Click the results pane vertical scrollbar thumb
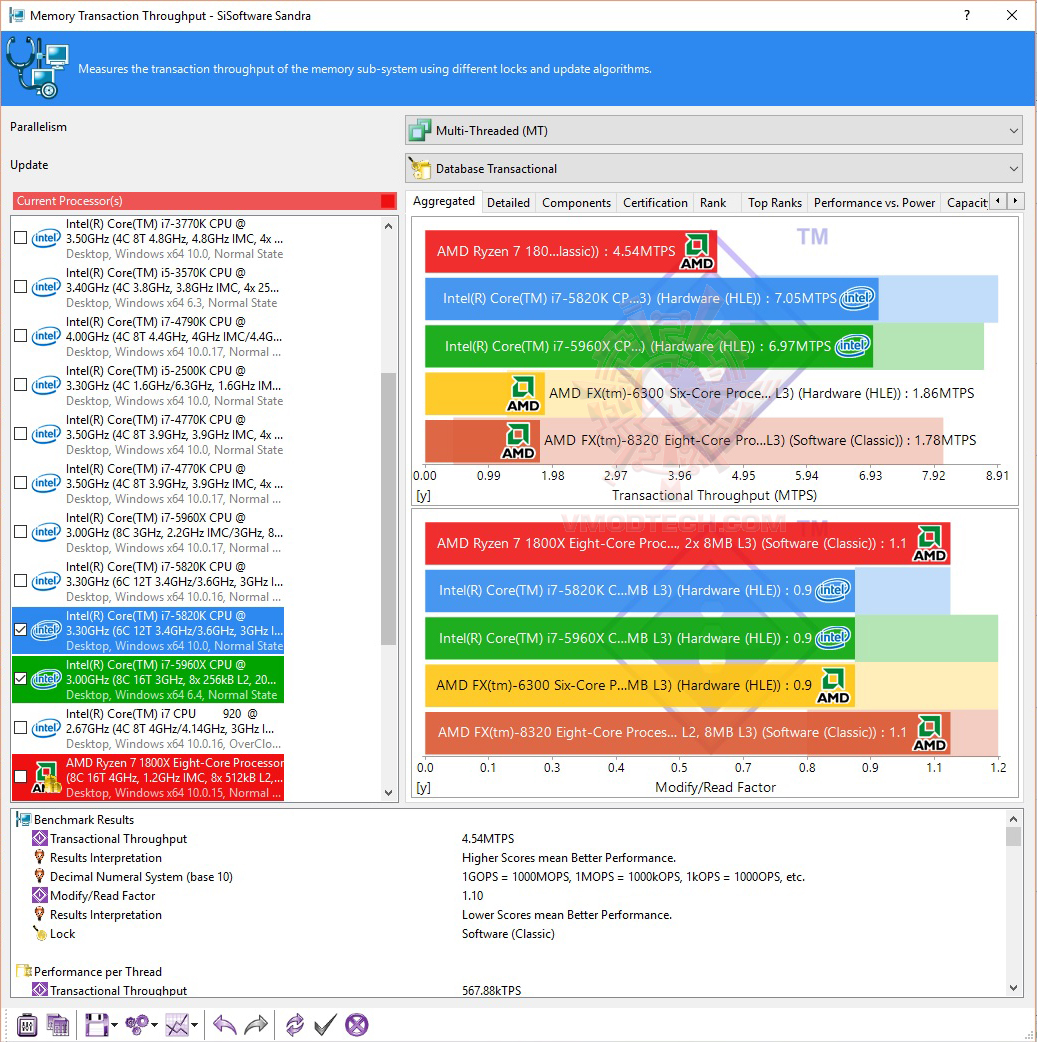This screenshot has width=1037, height=1042. tap(1013, 836)
